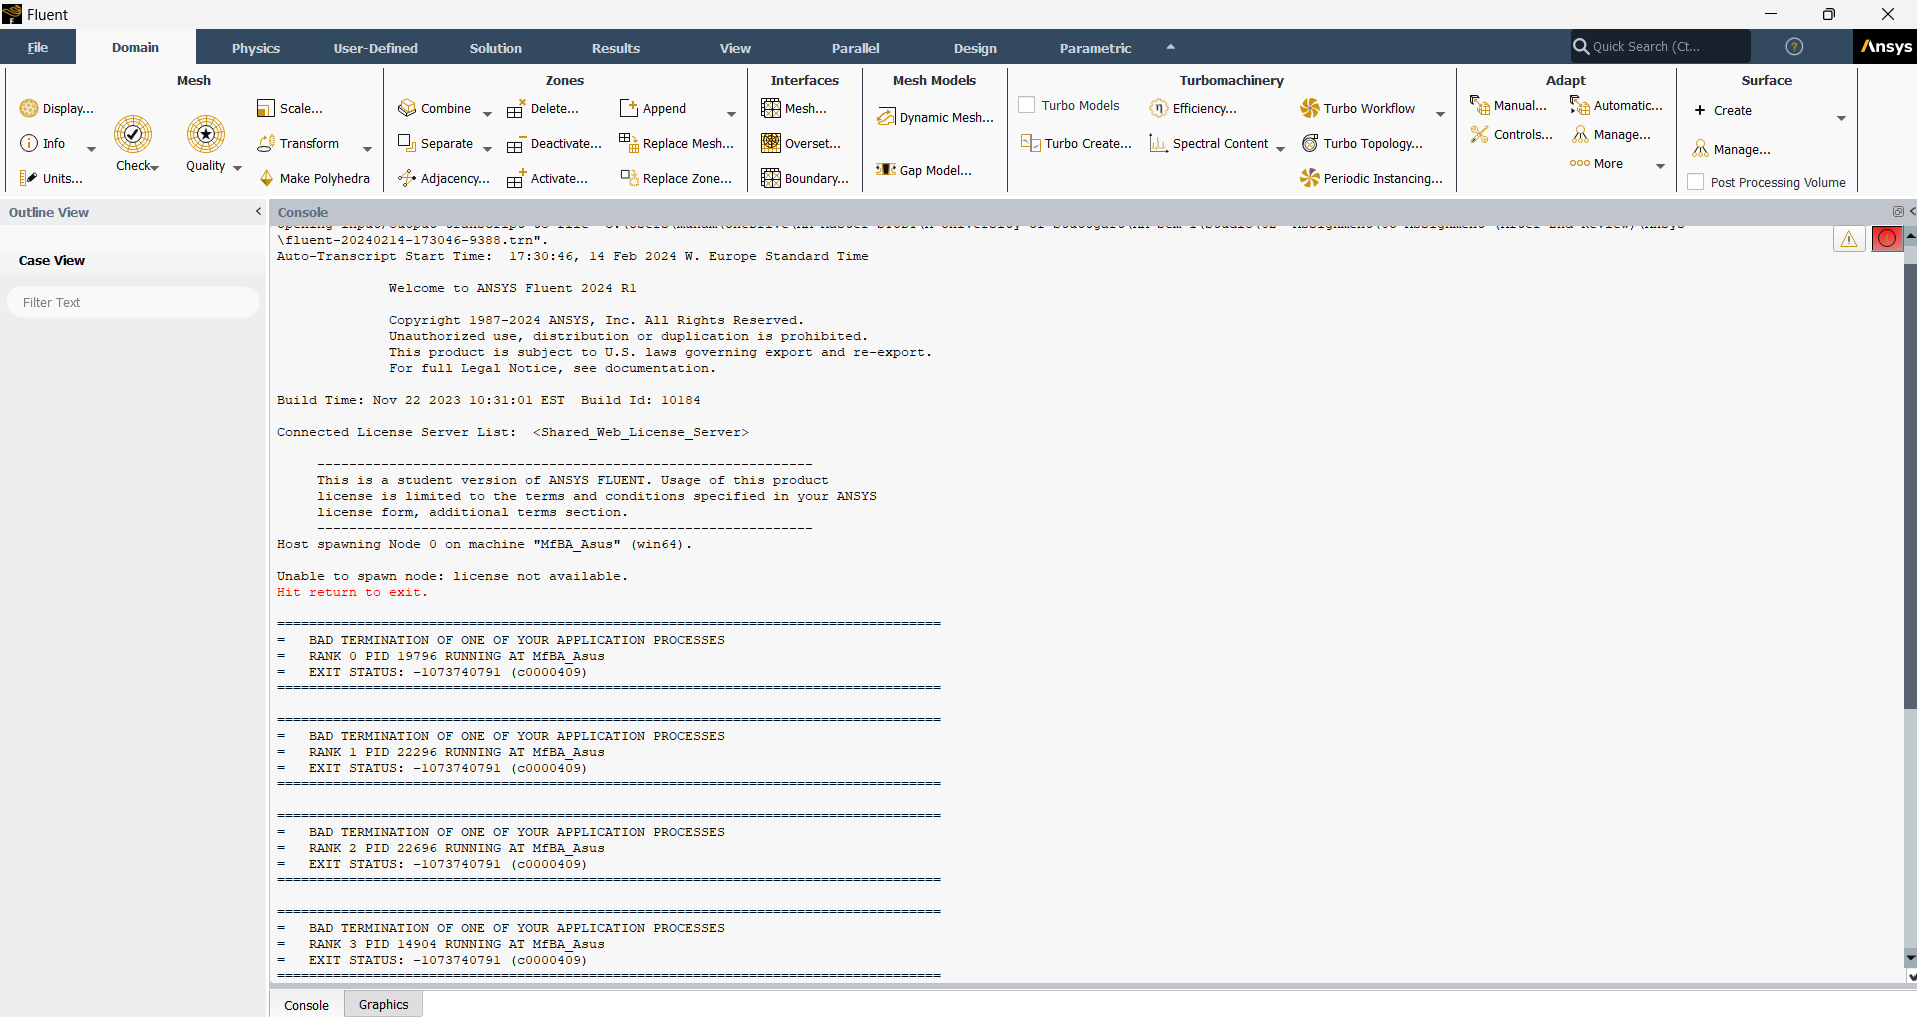Viewport: 1917px width, 1017px height.
Task: Collapse the Outline View panel
Action: pos(258,212)
